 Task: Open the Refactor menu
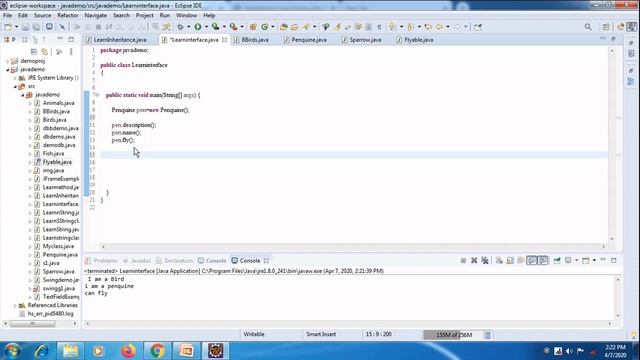click(68, 16)
